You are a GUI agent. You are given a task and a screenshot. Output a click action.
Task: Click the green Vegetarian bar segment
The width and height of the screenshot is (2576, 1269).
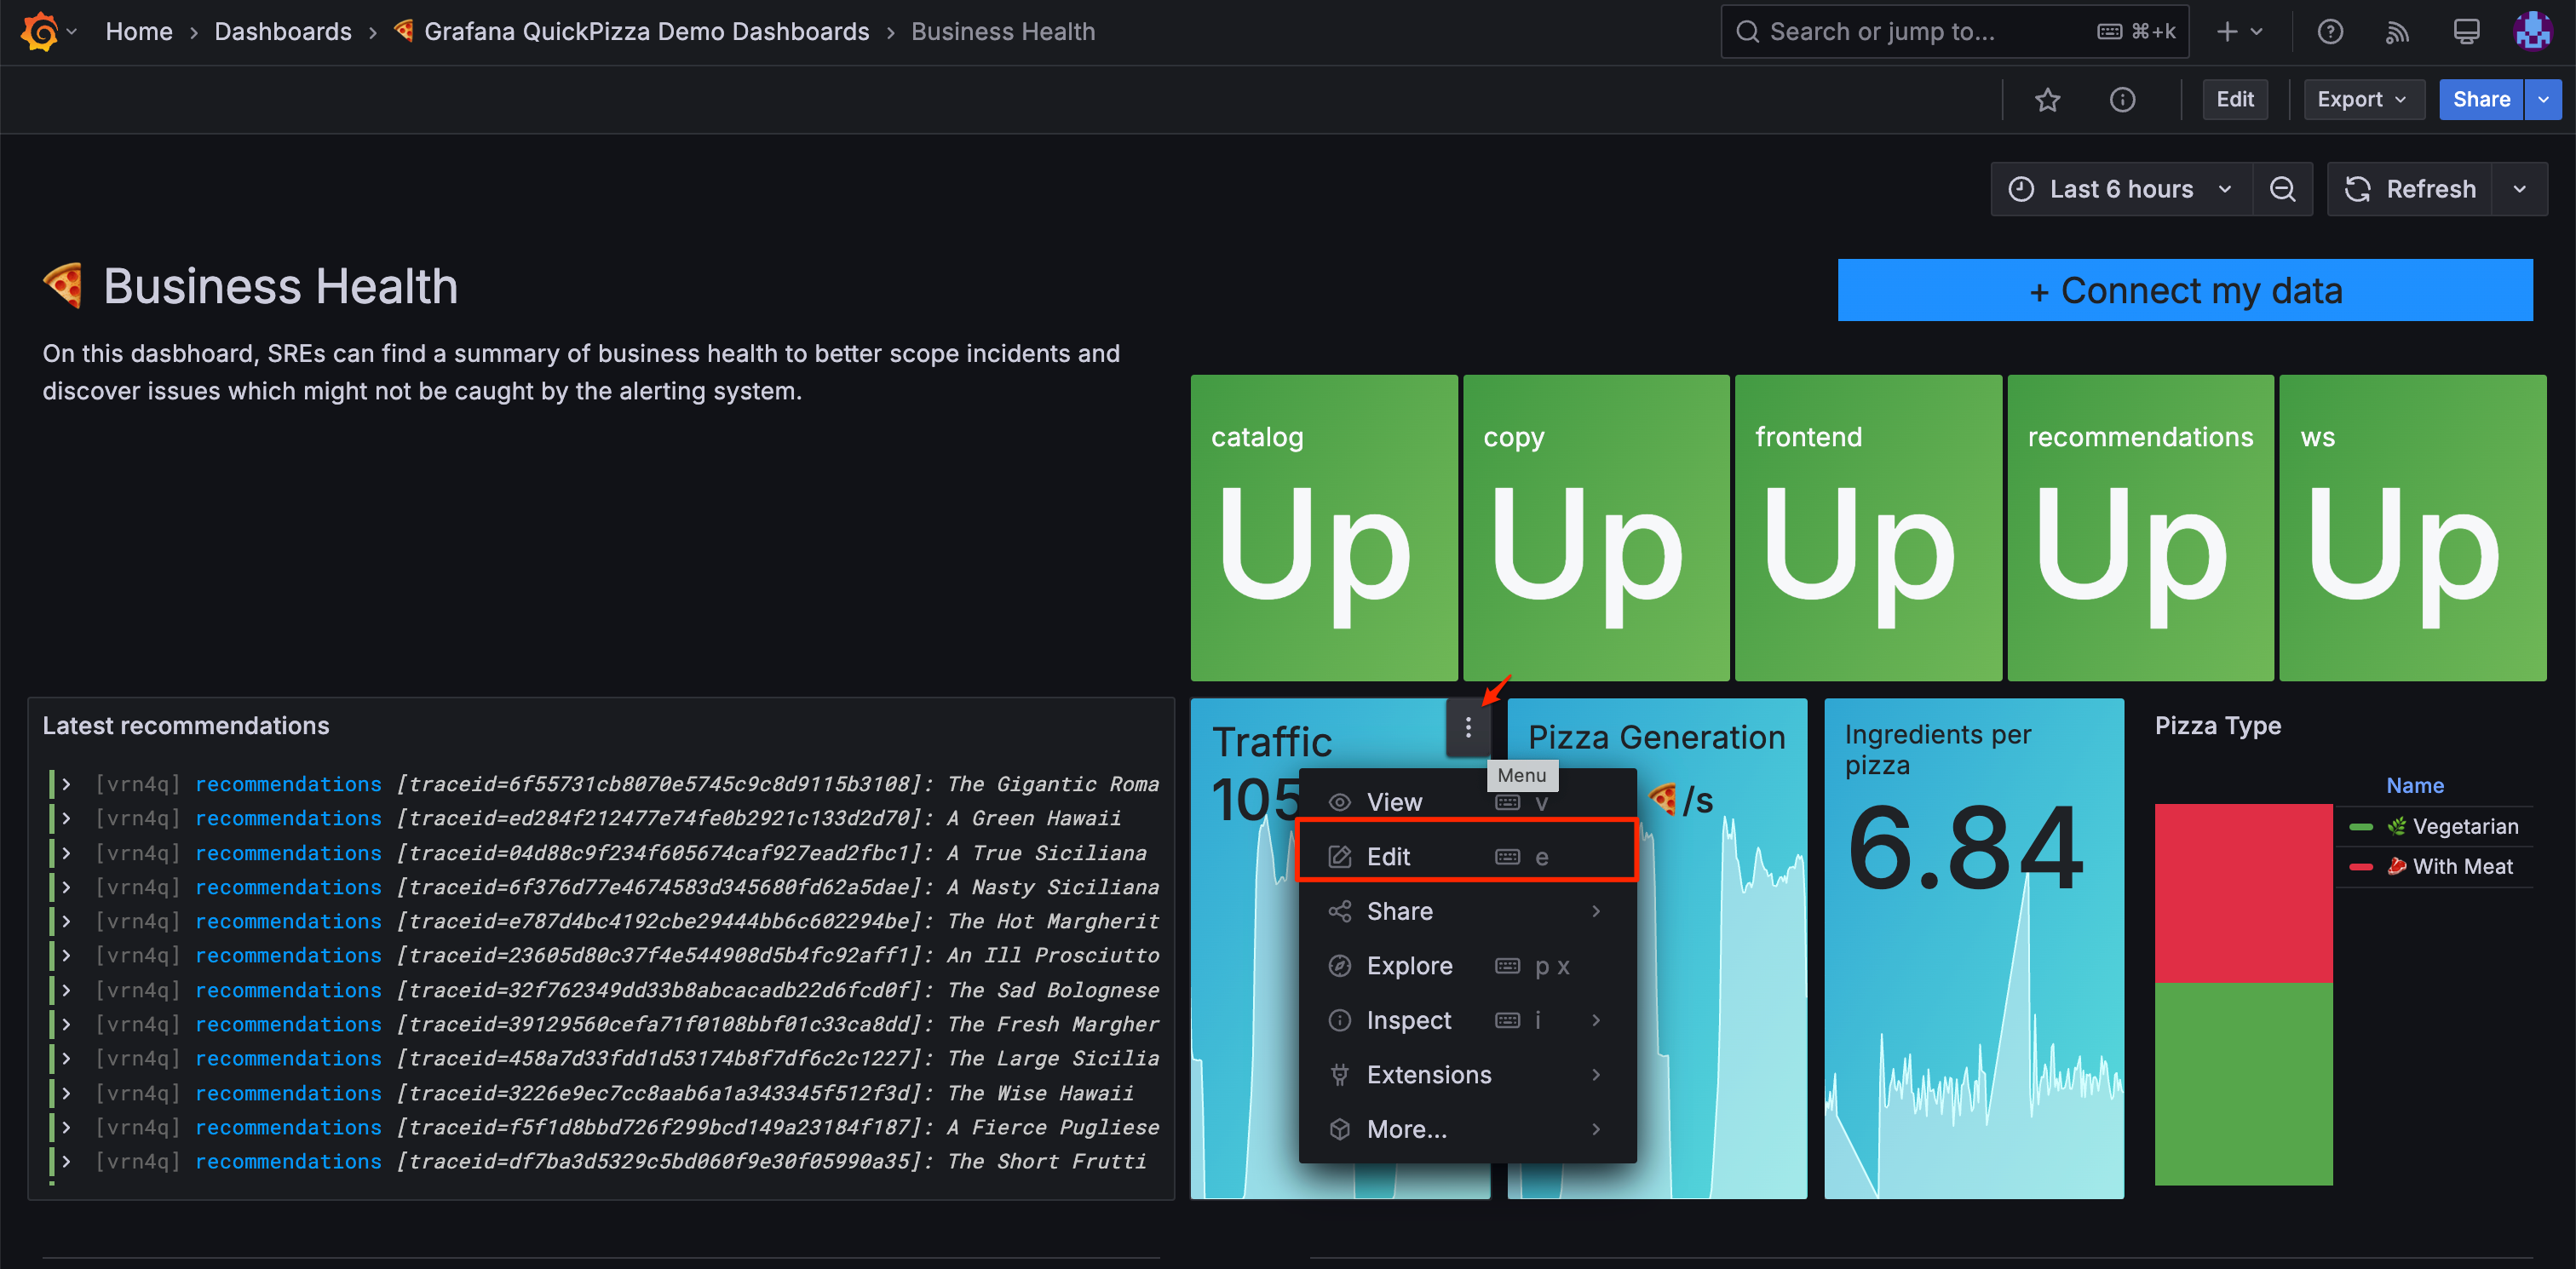[x=2243, y=1085]
